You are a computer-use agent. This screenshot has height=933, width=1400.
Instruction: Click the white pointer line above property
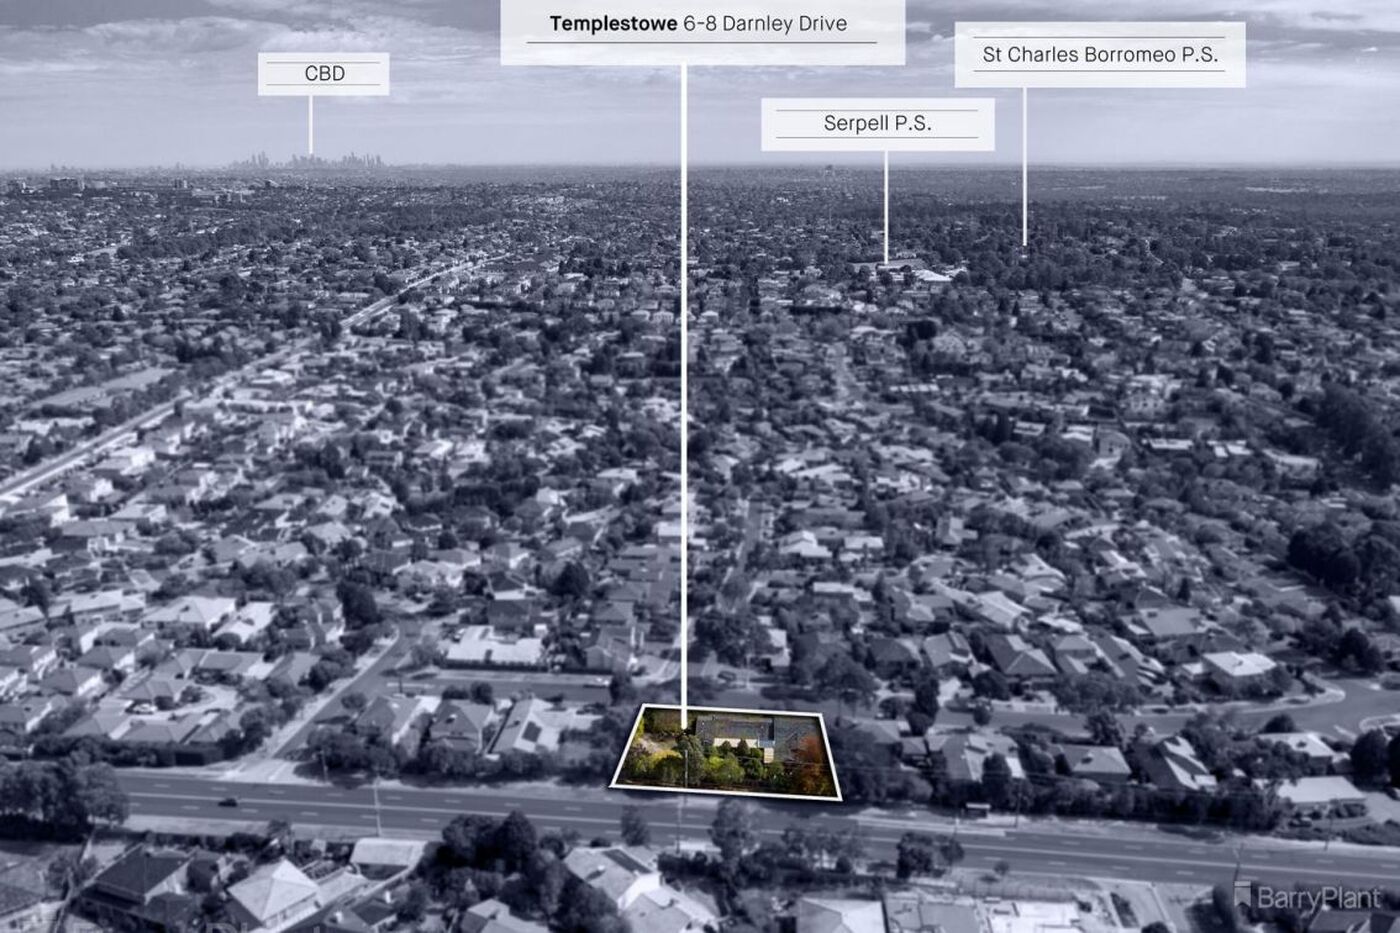pos(684,400)
